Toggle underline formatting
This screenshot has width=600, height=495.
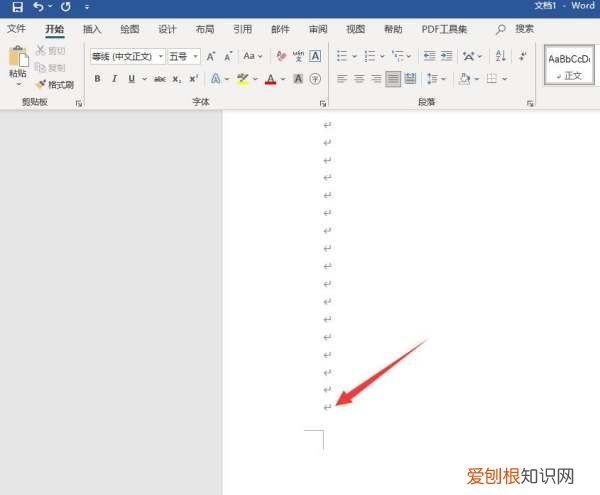tap(132, 79)
